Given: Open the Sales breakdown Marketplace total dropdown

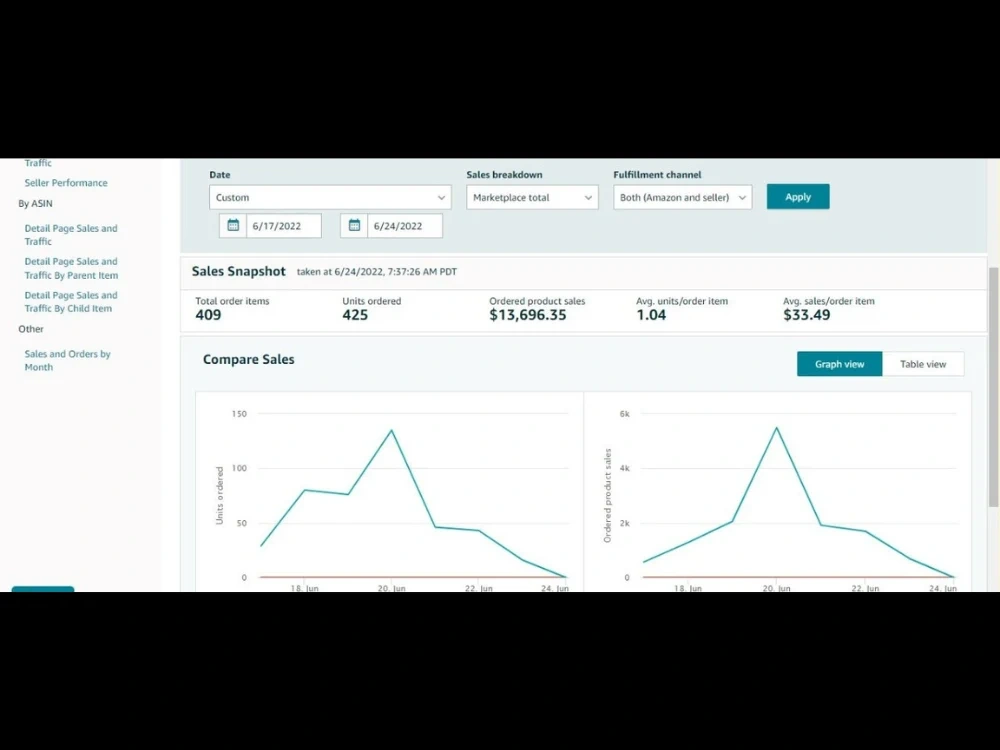Looking at the screenshot, I should [532, 197].
